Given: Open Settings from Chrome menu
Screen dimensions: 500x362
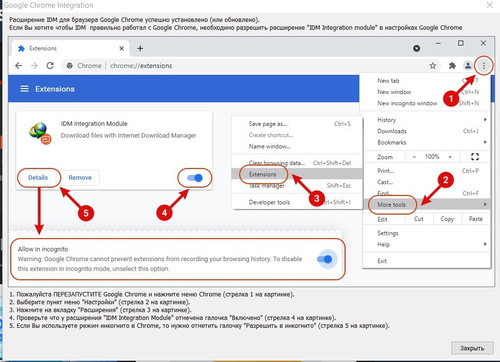Looking at the screenshot, I should [427, 233].
